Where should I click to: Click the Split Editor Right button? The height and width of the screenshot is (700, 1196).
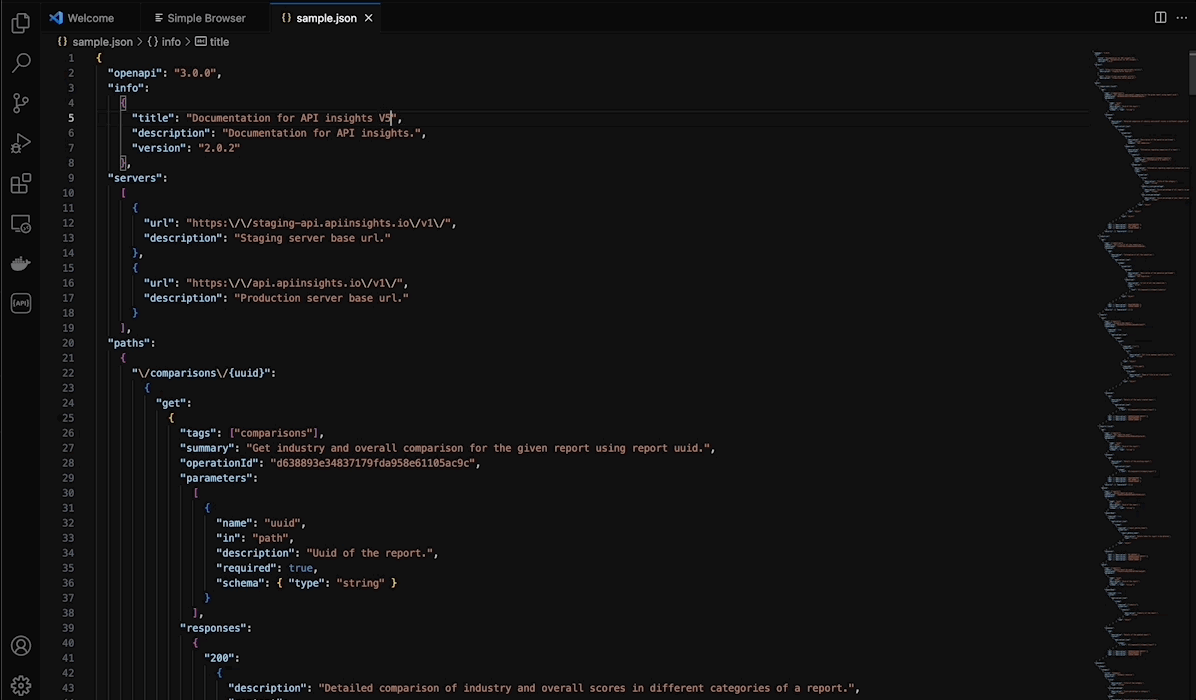click(1160, 17)
